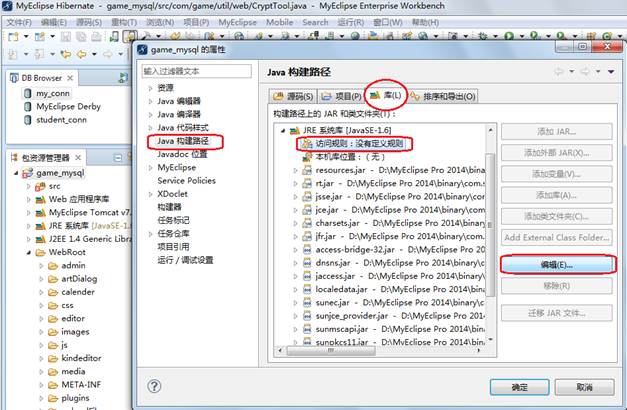
Task: Click the dialog forward navigation arrow
Action: (585, 72)
